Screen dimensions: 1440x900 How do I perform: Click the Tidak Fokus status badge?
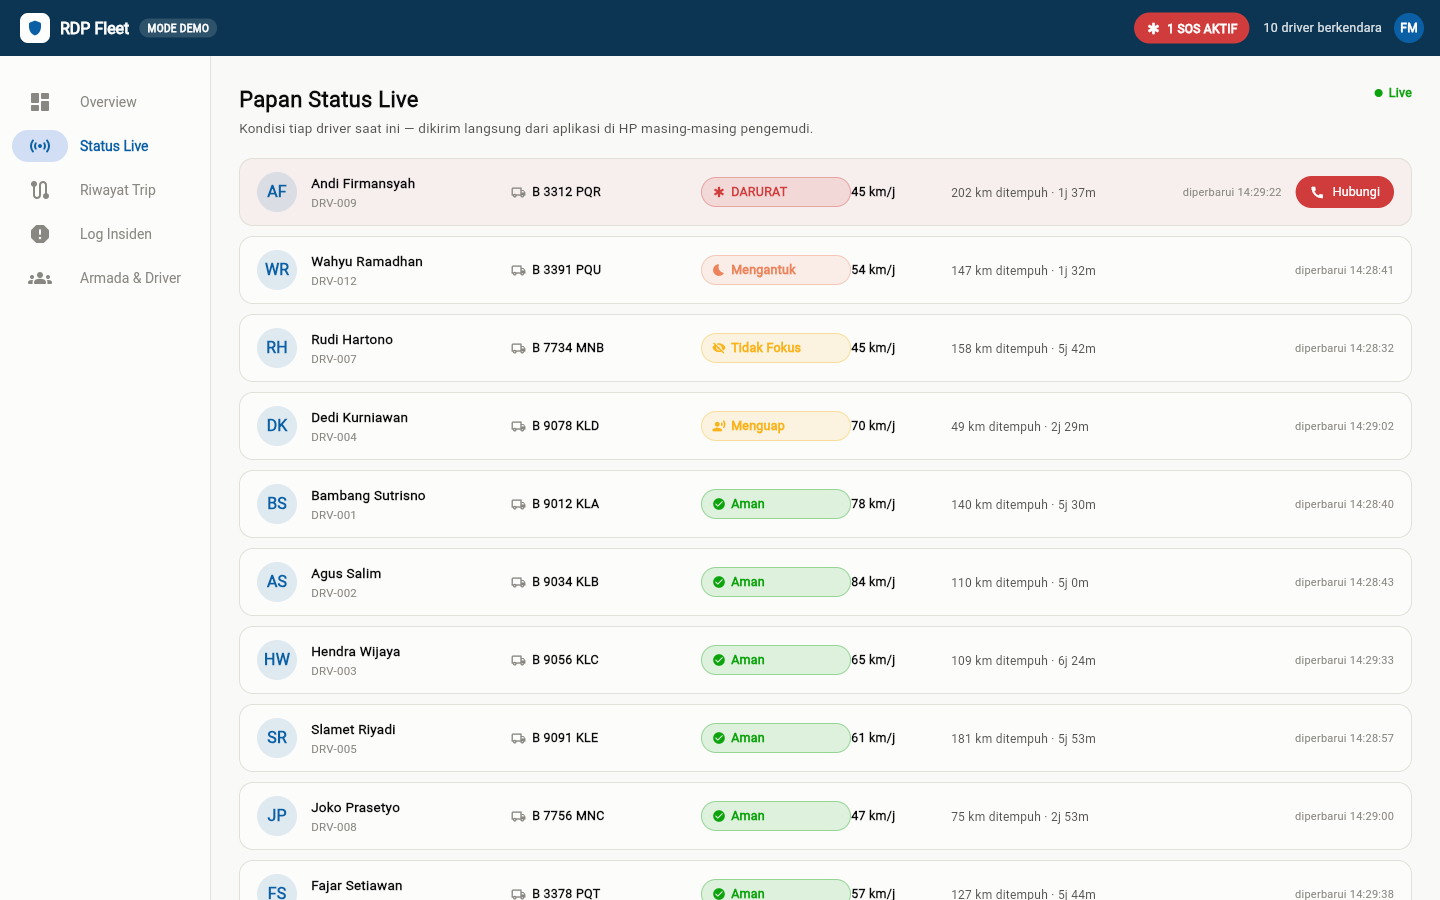point(776,348)
